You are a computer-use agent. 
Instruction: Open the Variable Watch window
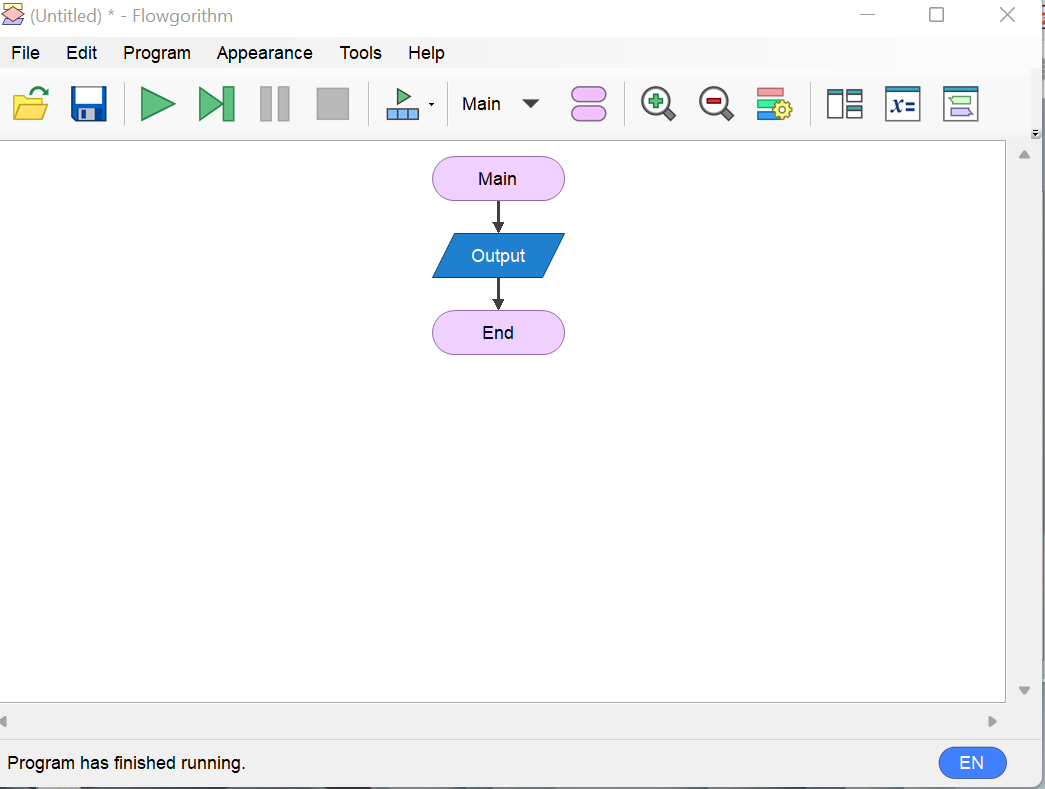902,103
